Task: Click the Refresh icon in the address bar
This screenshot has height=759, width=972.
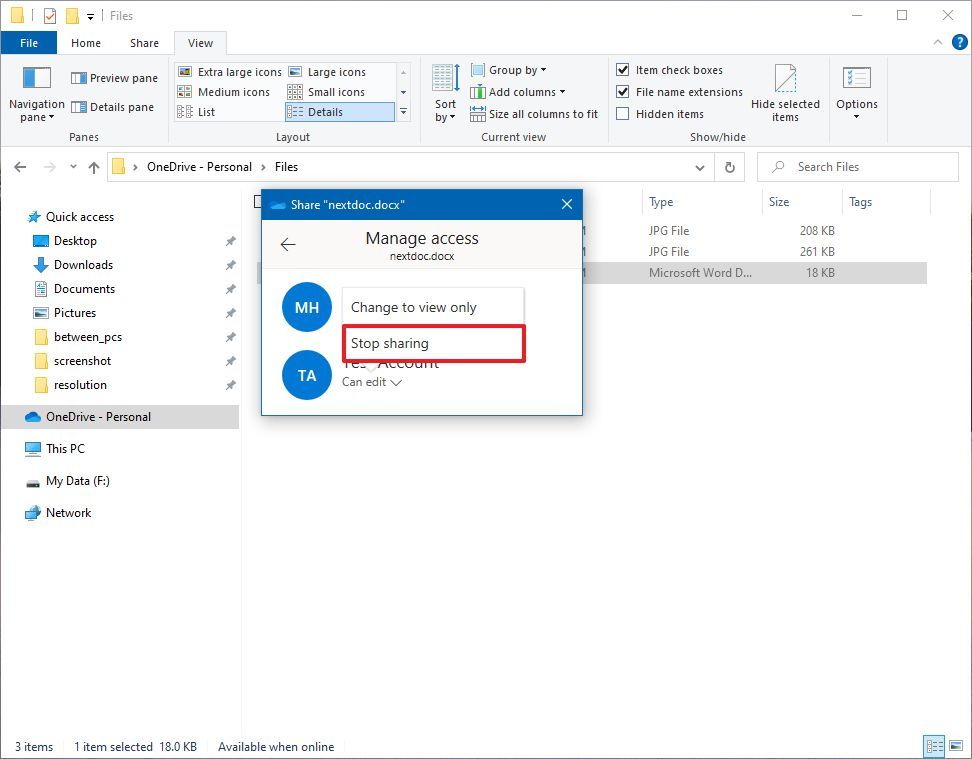Action: click(729, 167)
